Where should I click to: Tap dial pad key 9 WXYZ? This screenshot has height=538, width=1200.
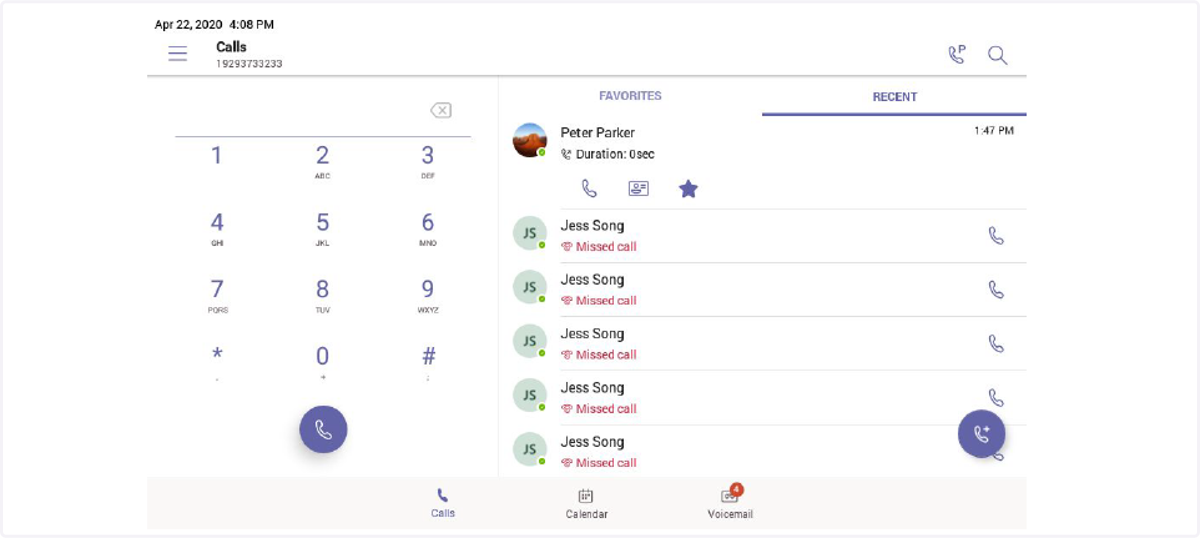[x=427, y=295]
